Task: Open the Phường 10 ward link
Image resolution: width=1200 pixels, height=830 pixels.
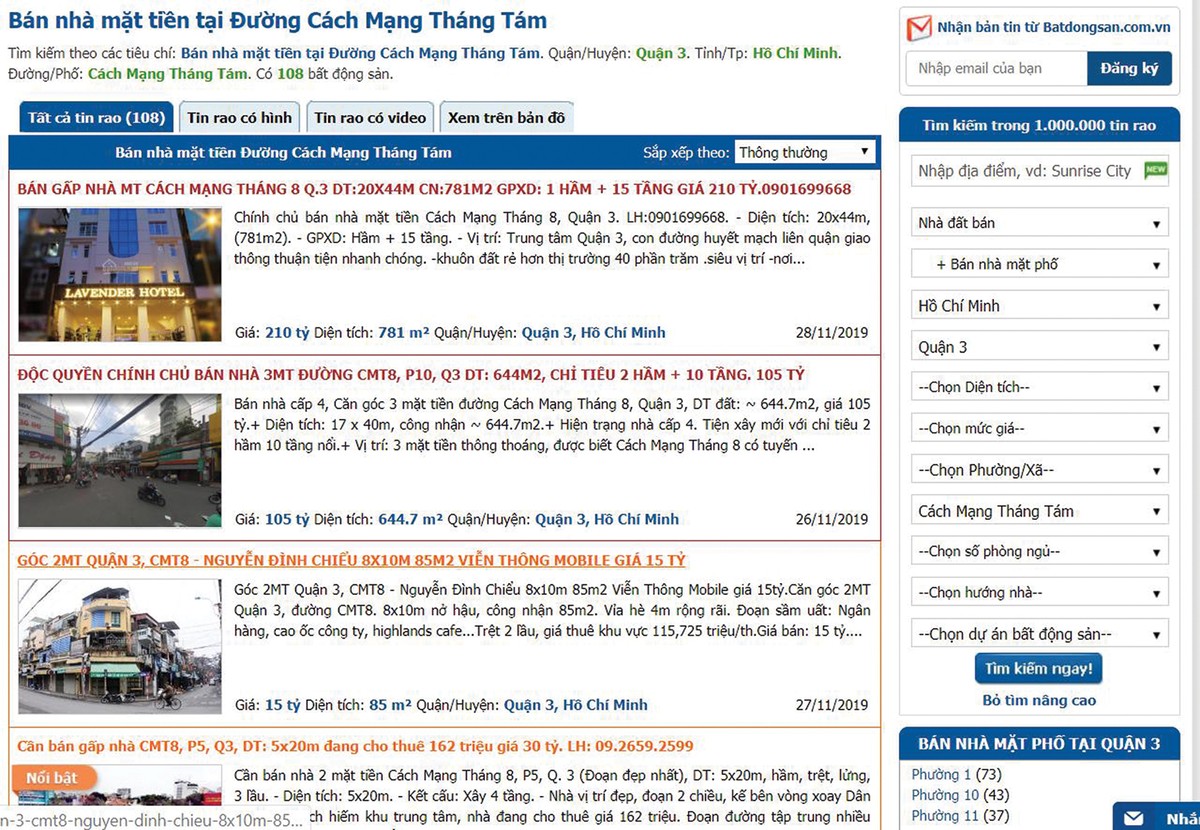Action: coord(931,795)
